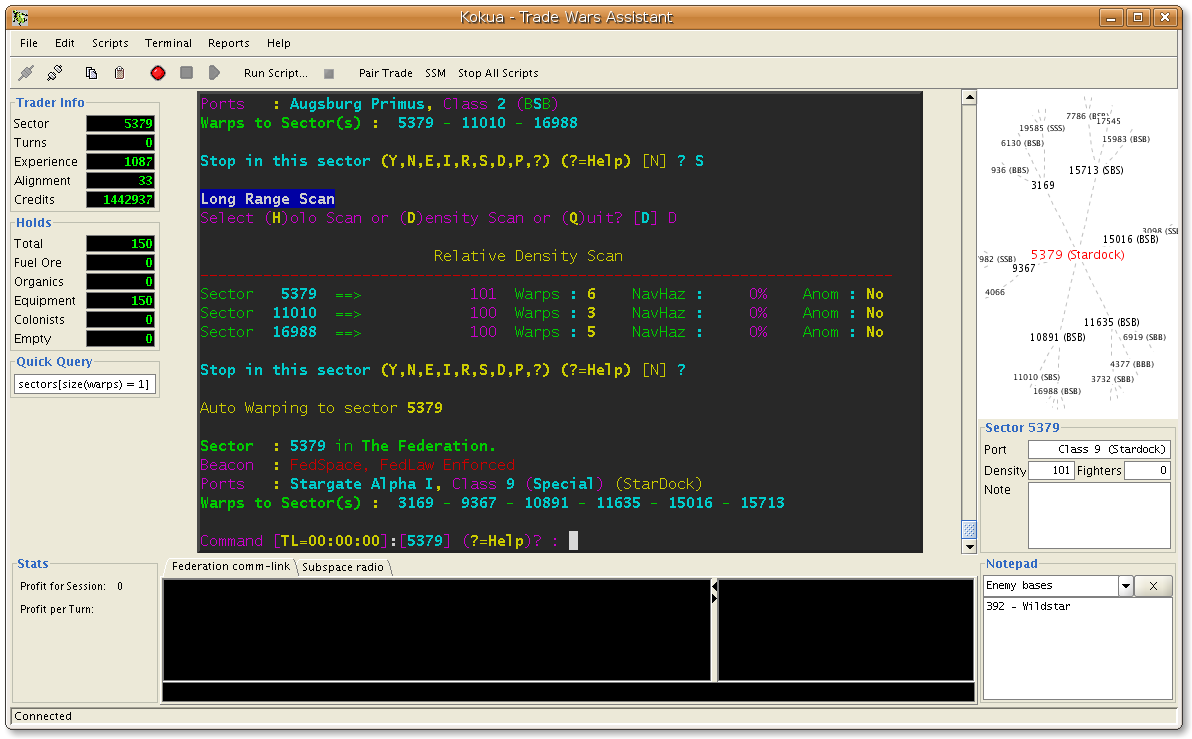Start recording with the red record button
The height and width of the screenshot is (739, 1192).
click(x=158, y=73)
